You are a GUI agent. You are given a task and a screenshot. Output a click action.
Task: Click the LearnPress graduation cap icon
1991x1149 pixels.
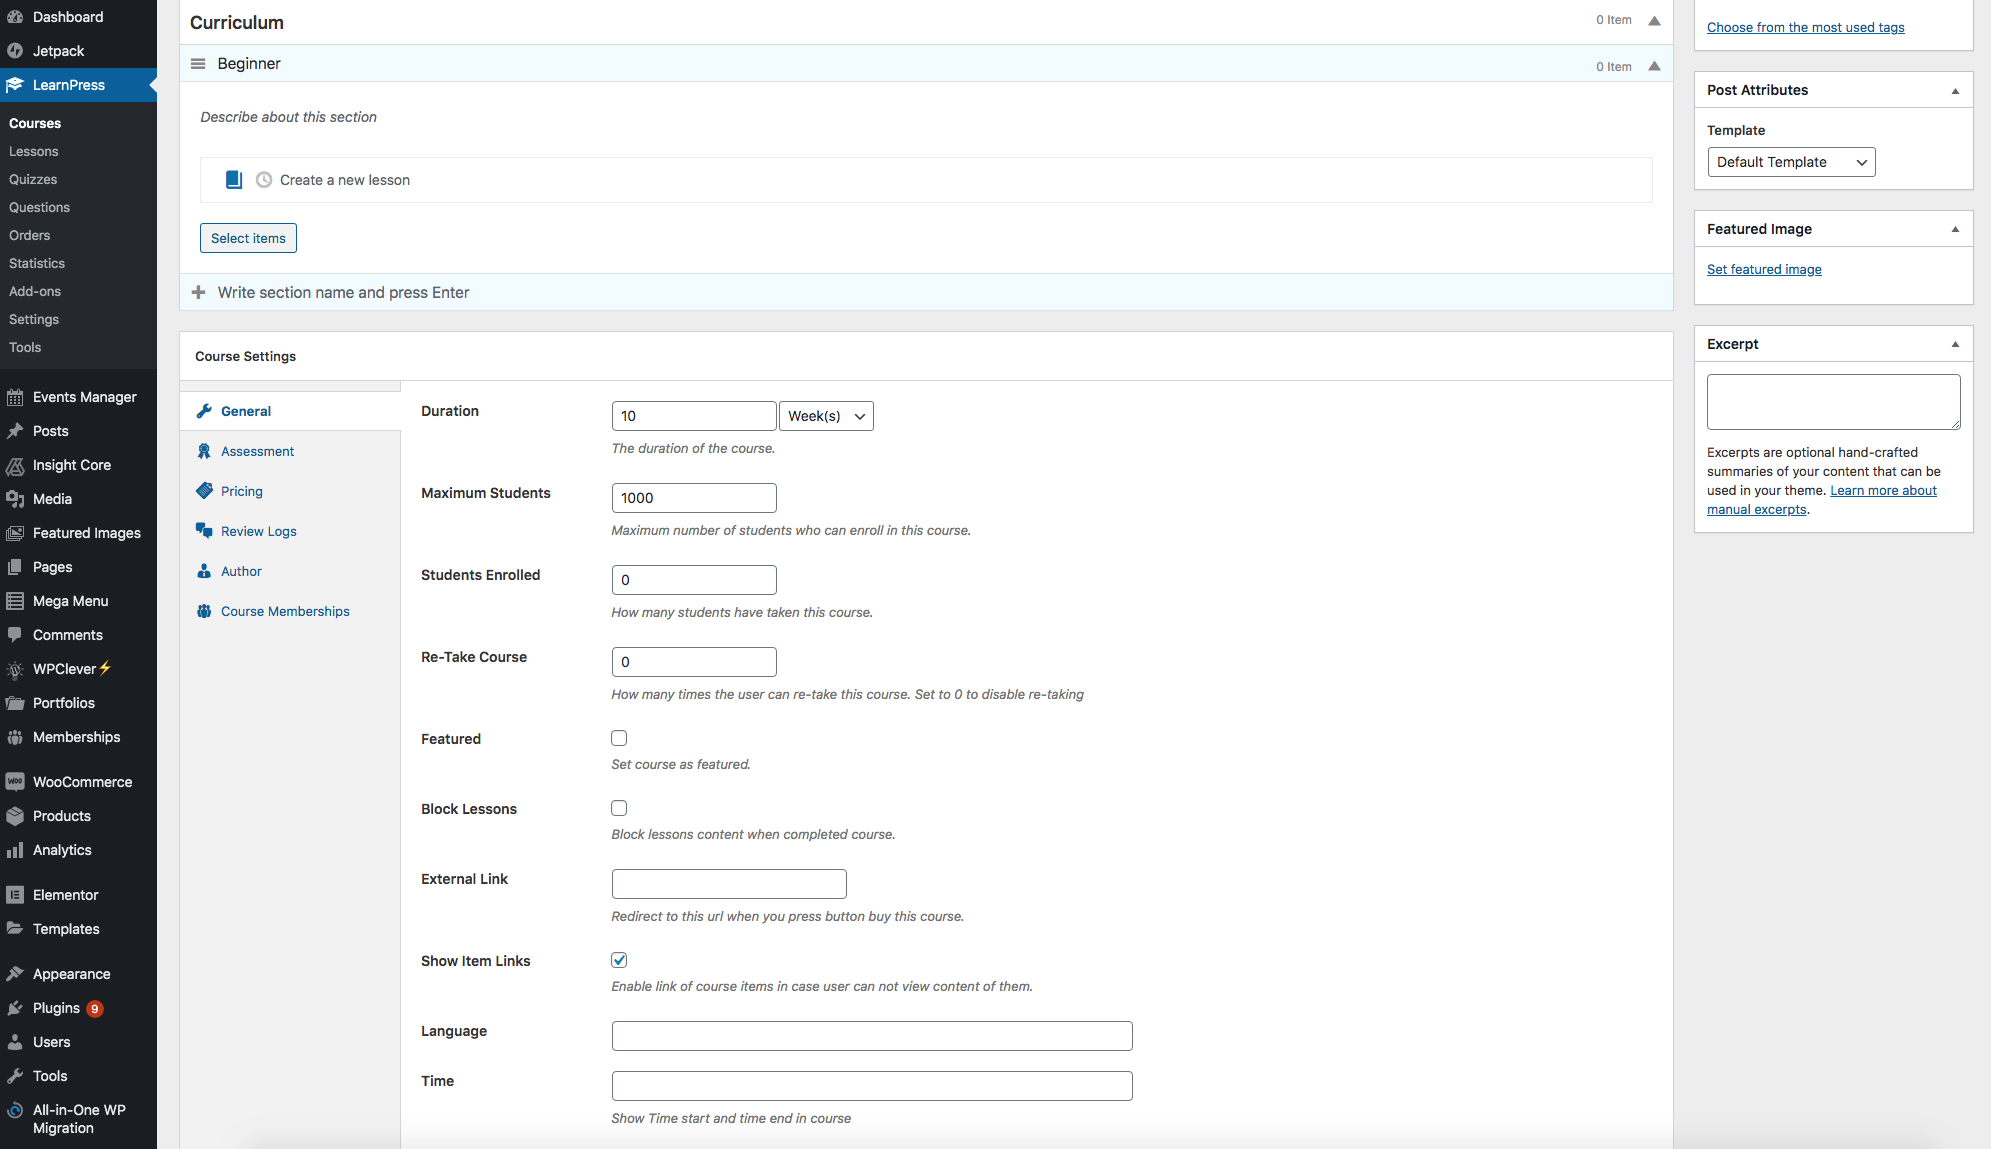click(x=15, y=85)
